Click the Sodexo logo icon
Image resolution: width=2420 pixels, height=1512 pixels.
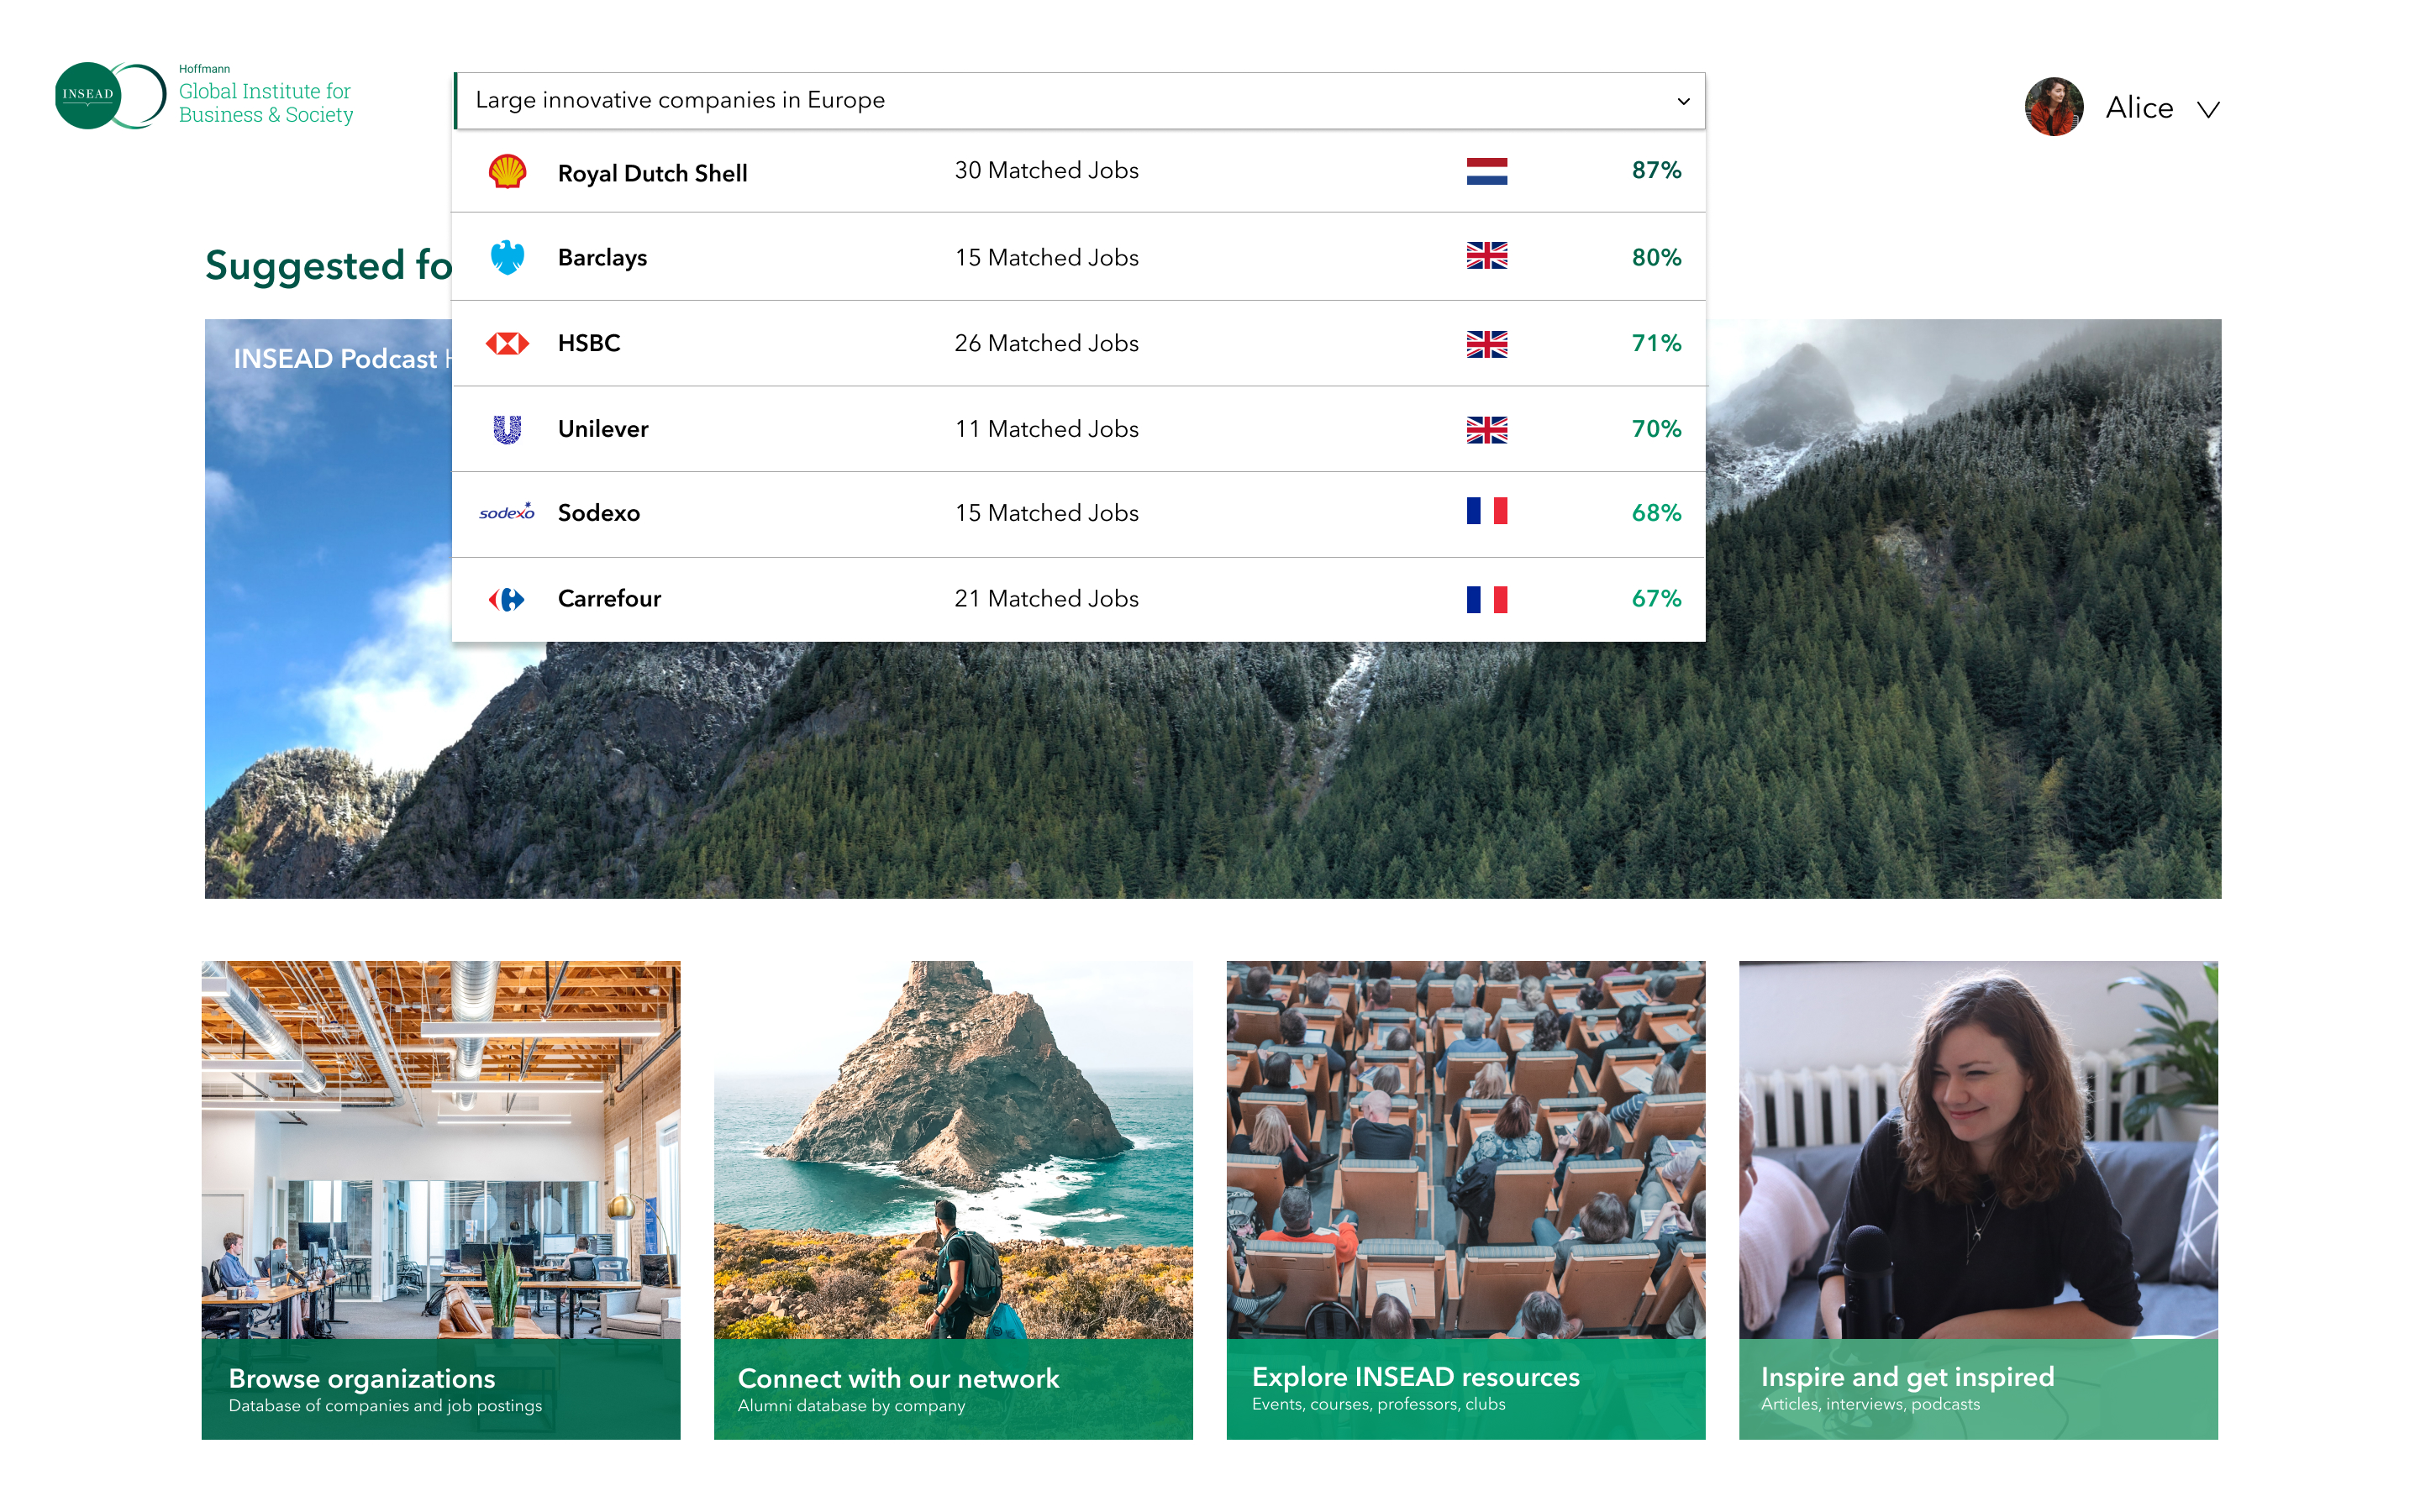tap(507, 513)
